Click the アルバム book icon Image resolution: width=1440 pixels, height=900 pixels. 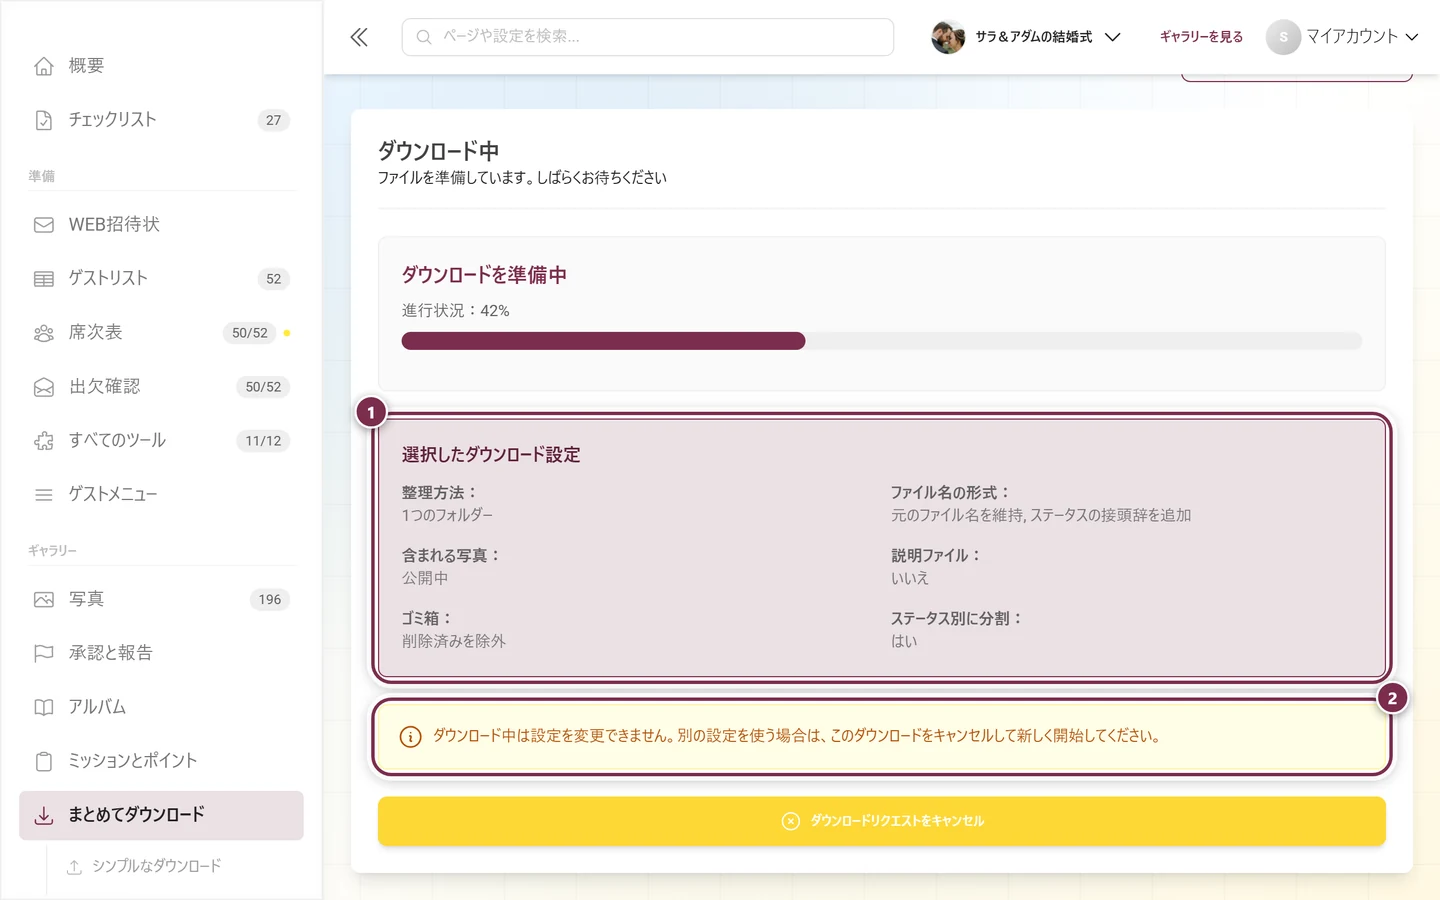click(43, 708)
